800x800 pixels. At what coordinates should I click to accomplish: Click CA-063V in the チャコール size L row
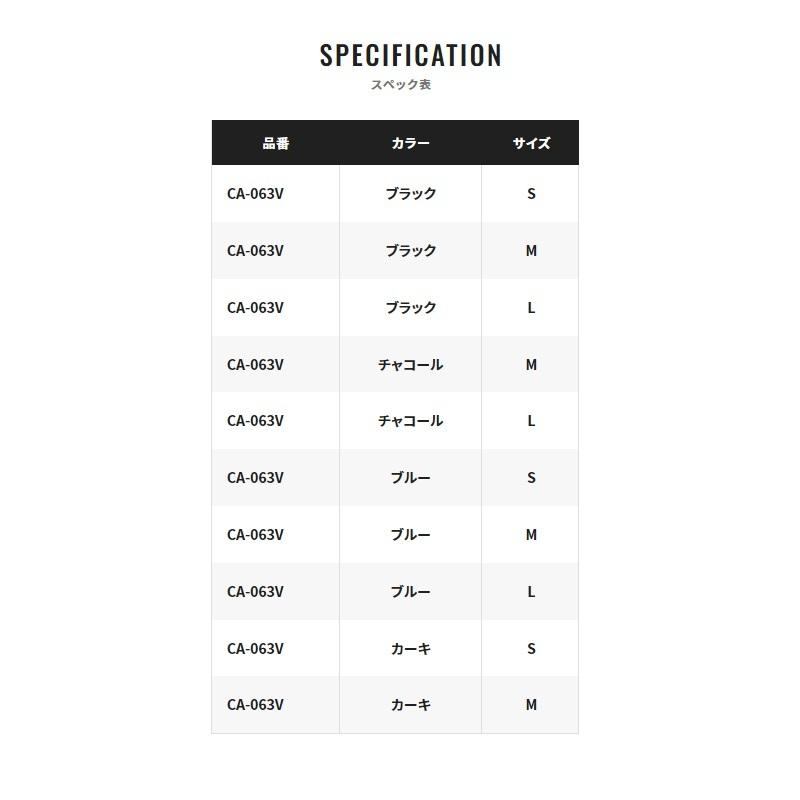point(255,421)
